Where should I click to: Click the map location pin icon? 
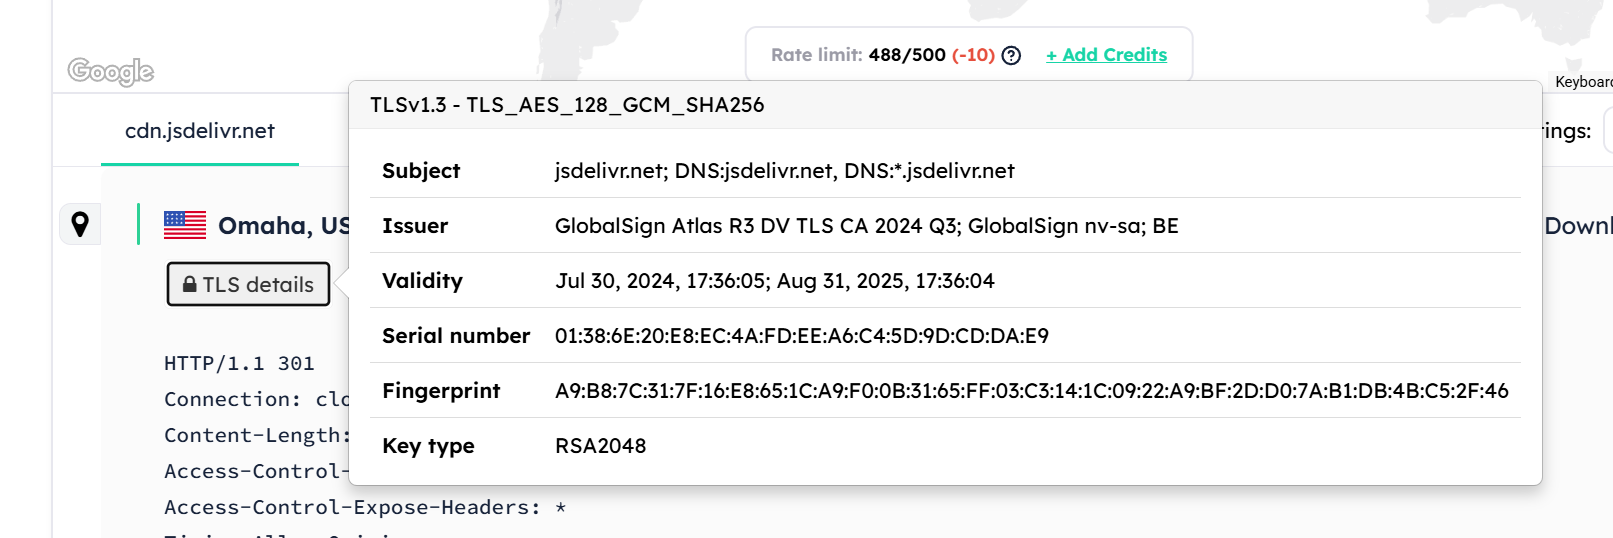(80, 224)
